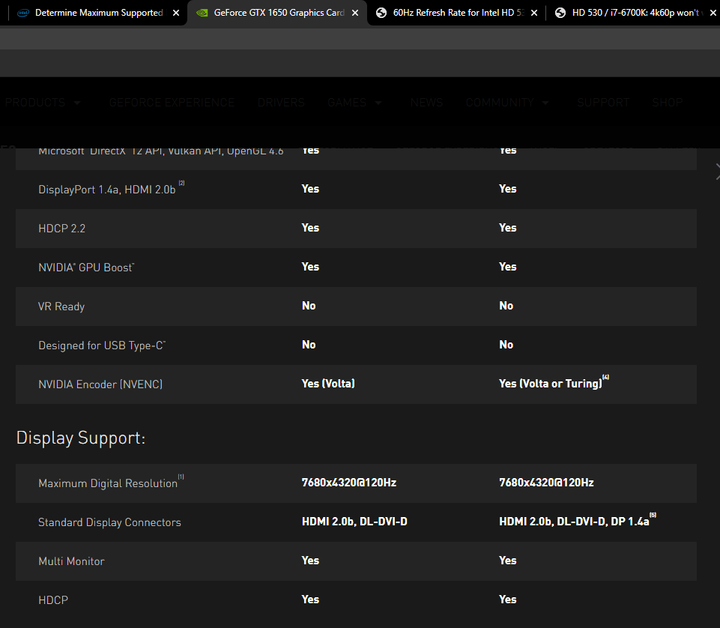Viewport: 720px width, 628px height.
Task: Select the NVIDIA GPU Boost row label
Action: tap(86, 268)
